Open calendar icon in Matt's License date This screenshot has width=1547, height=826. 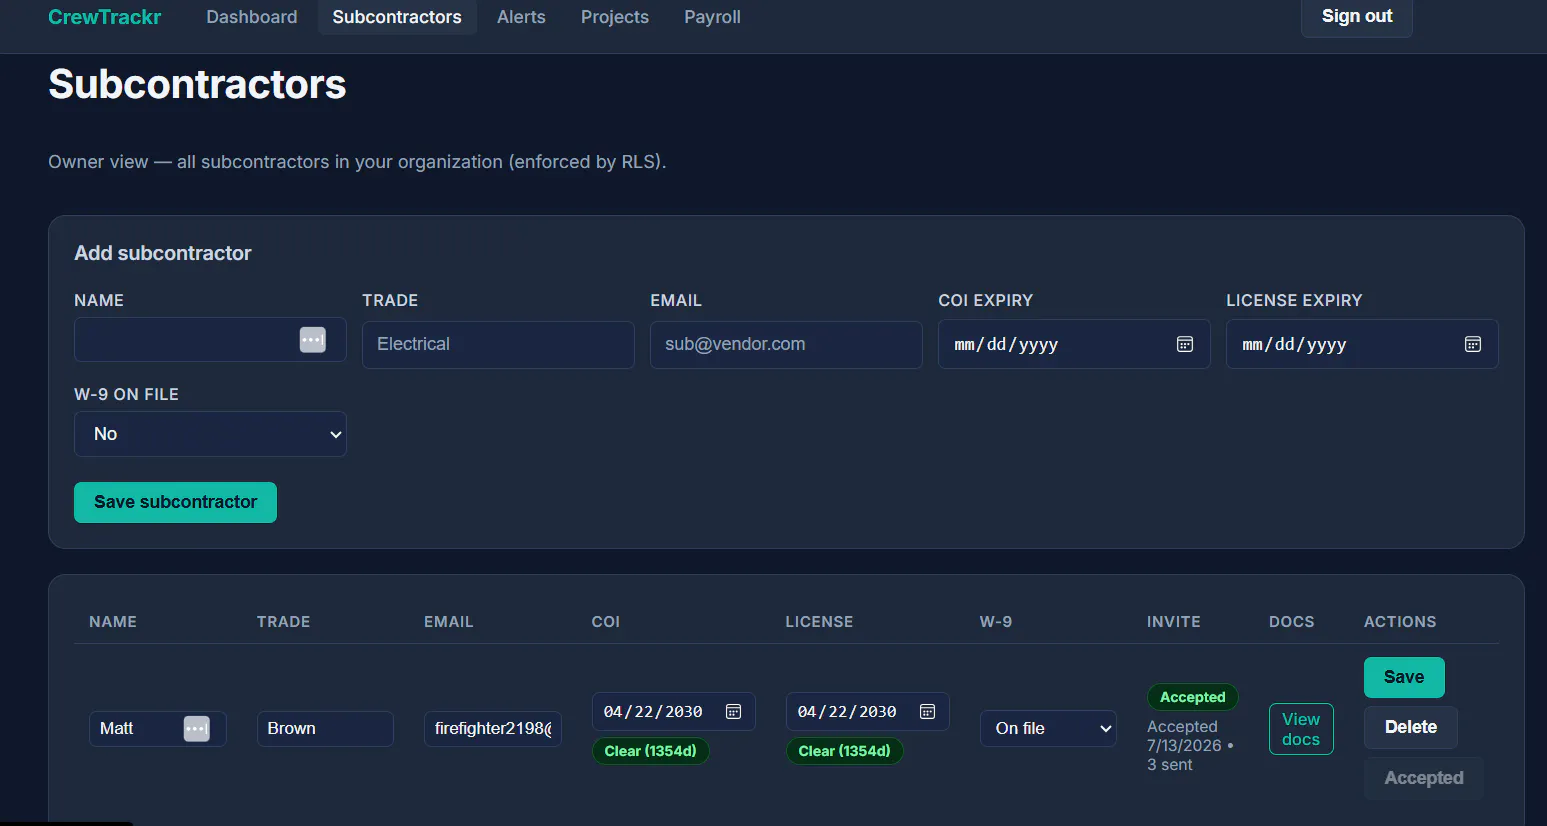[927, 712]
